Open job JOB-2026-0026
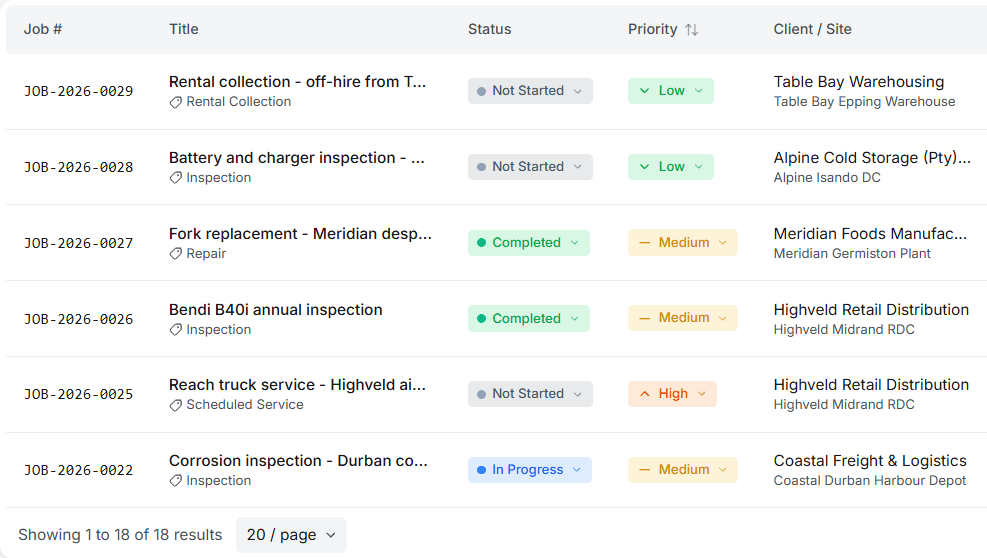The width and height of the screenshot is (987, 558). pos(79,319)
